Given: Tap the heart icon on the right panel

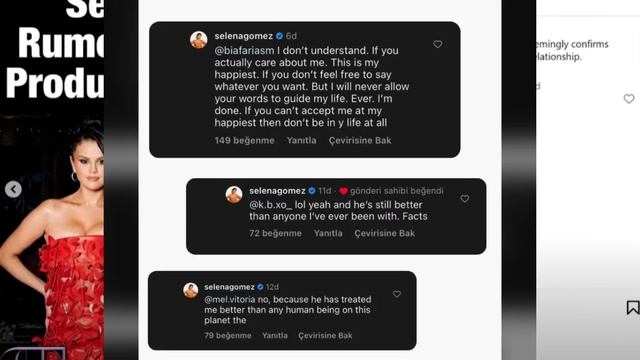Looking at the screenshot, I should (x=629, y=99).
